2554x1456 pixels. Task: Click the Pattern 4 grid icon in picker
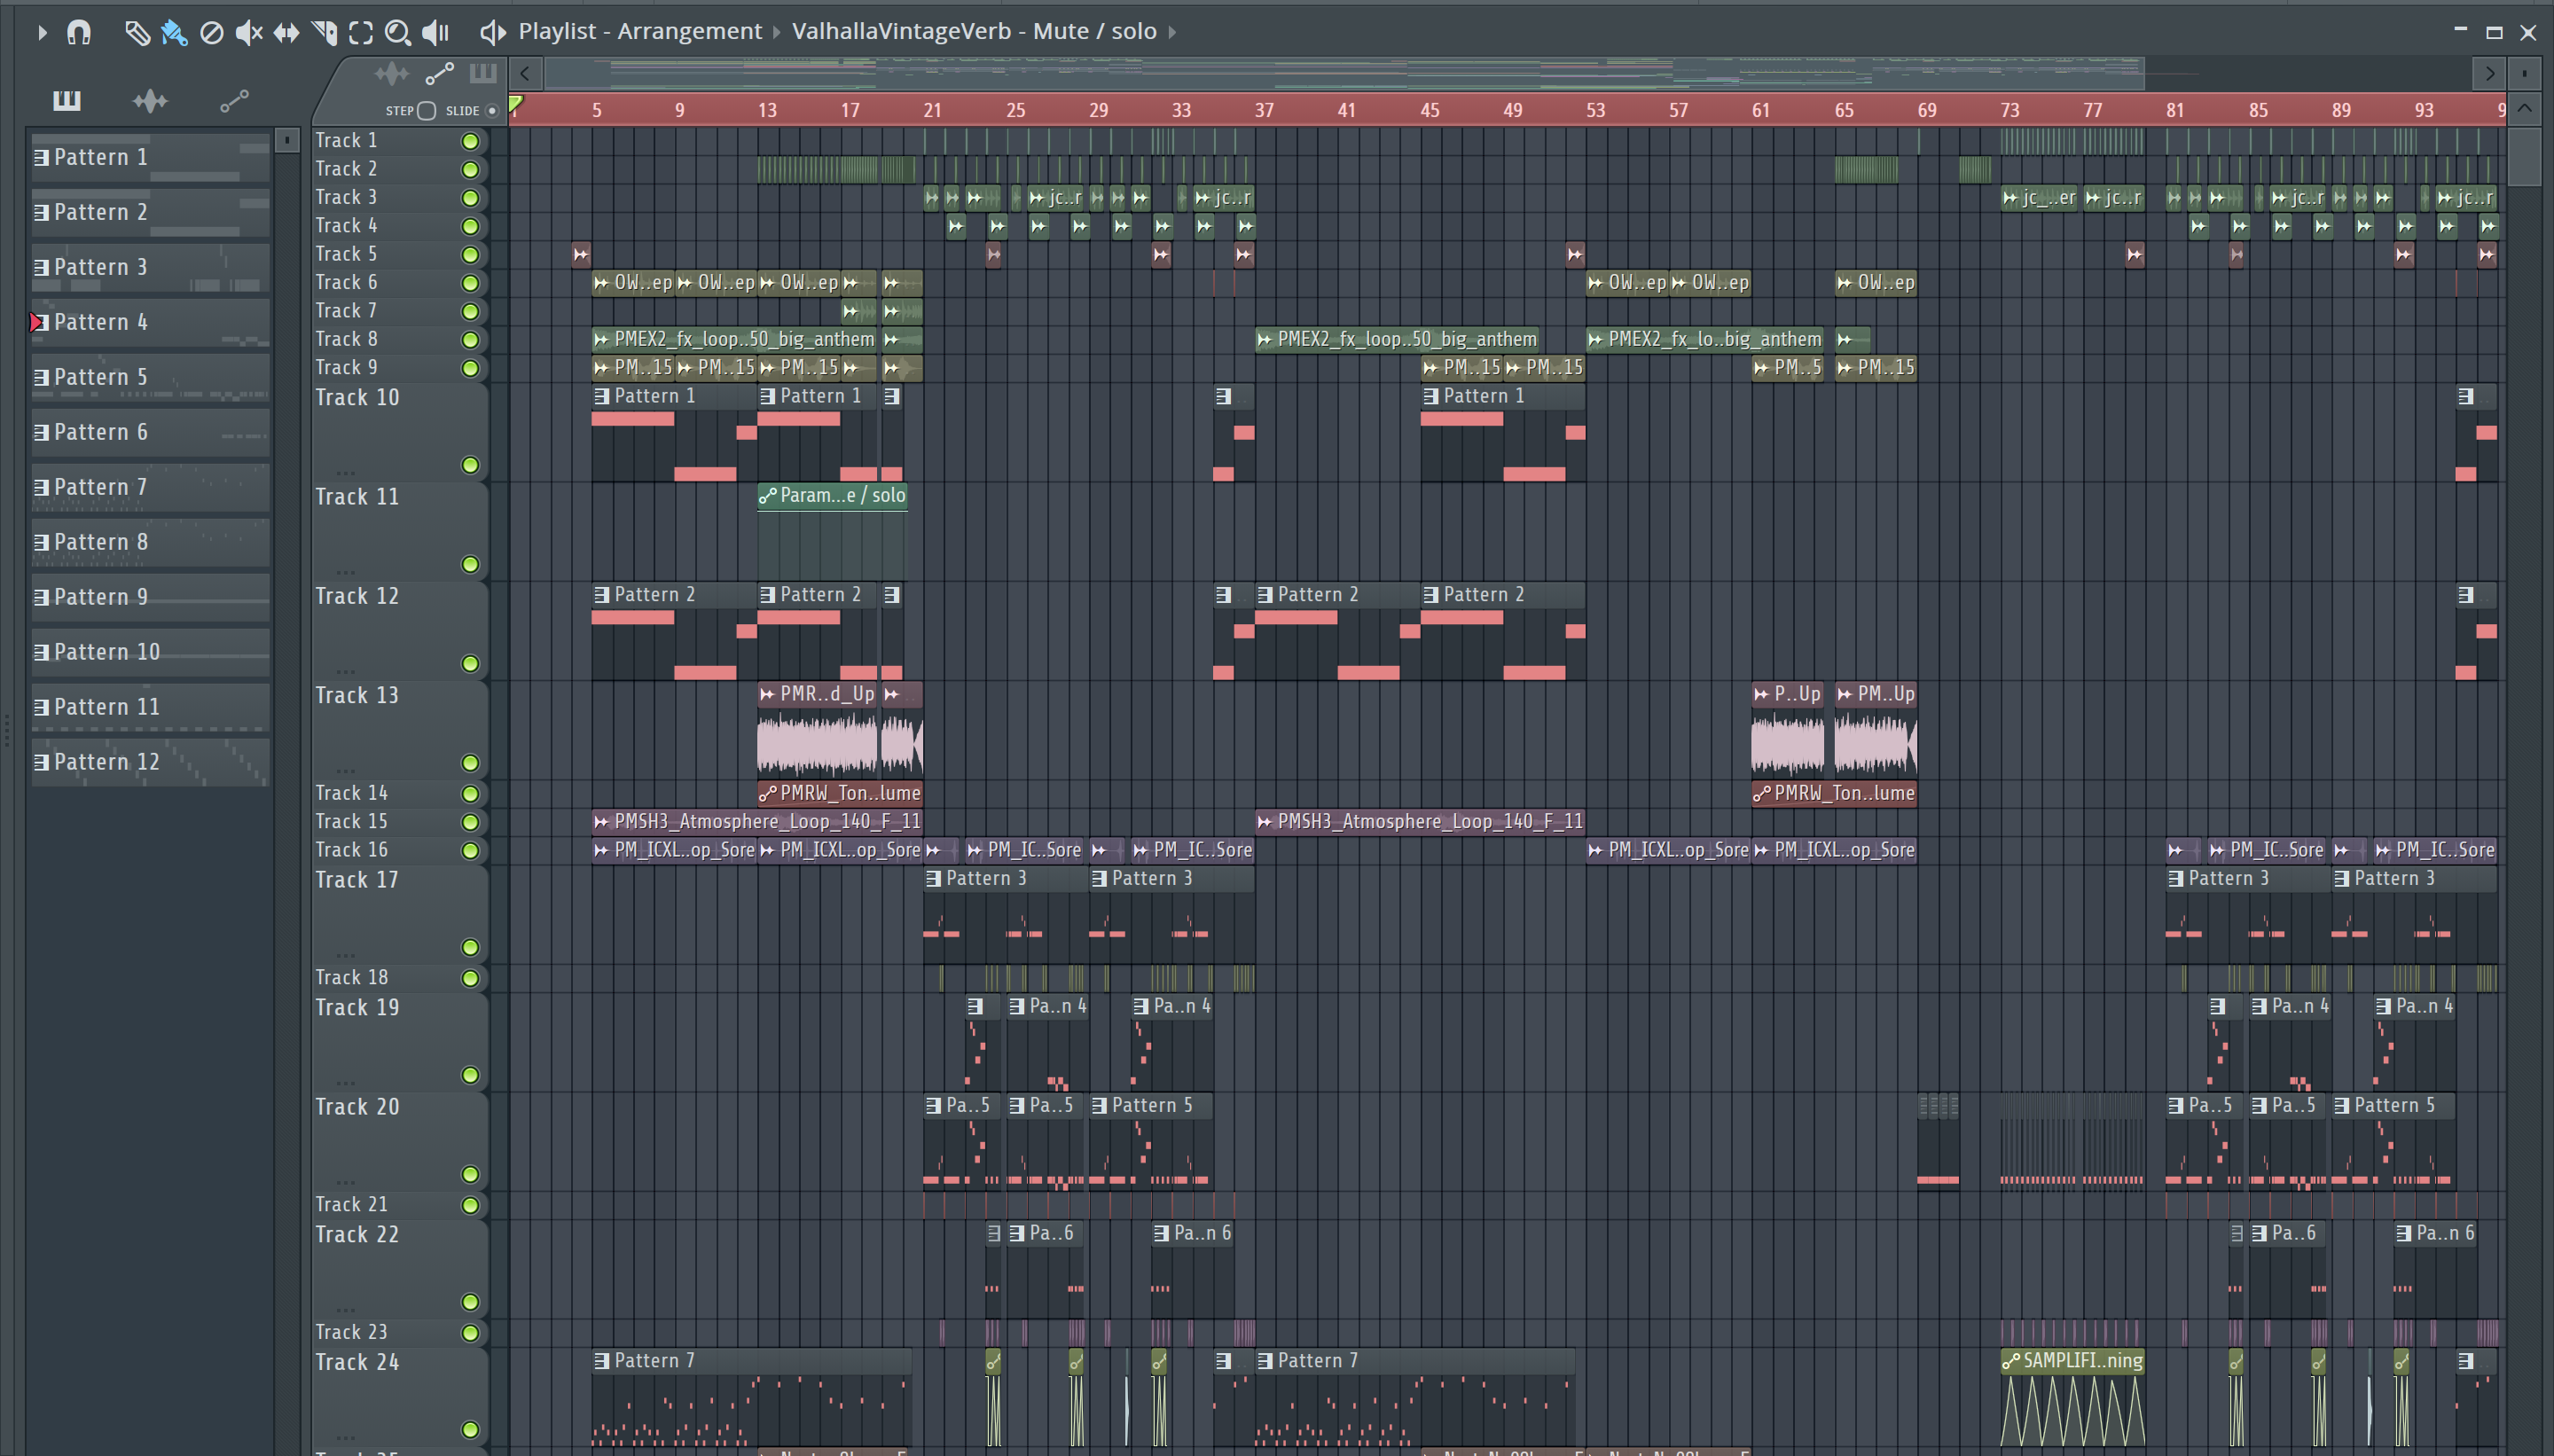click(x=42, y=322)
